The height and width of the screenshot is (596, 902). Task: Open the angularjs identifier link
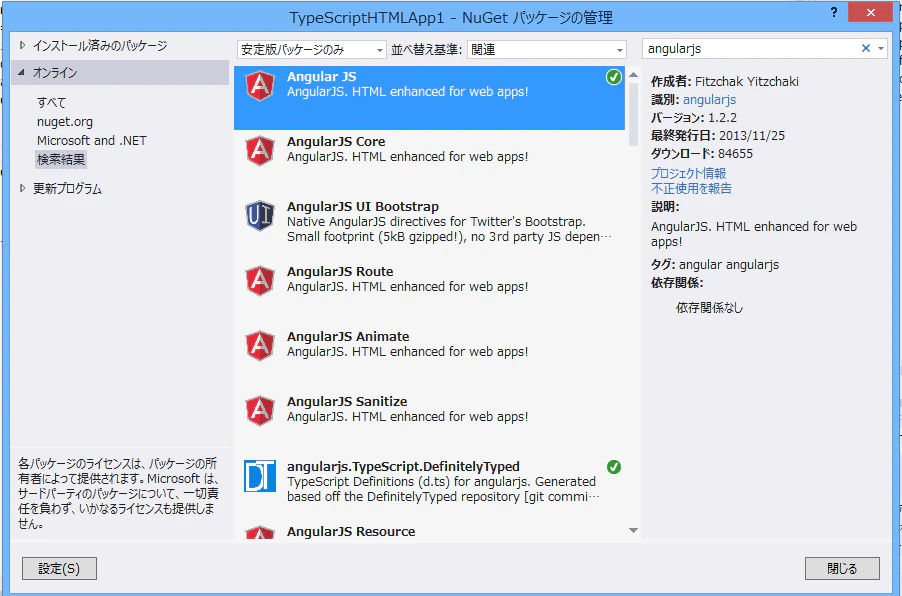click(x=709, y=100)
